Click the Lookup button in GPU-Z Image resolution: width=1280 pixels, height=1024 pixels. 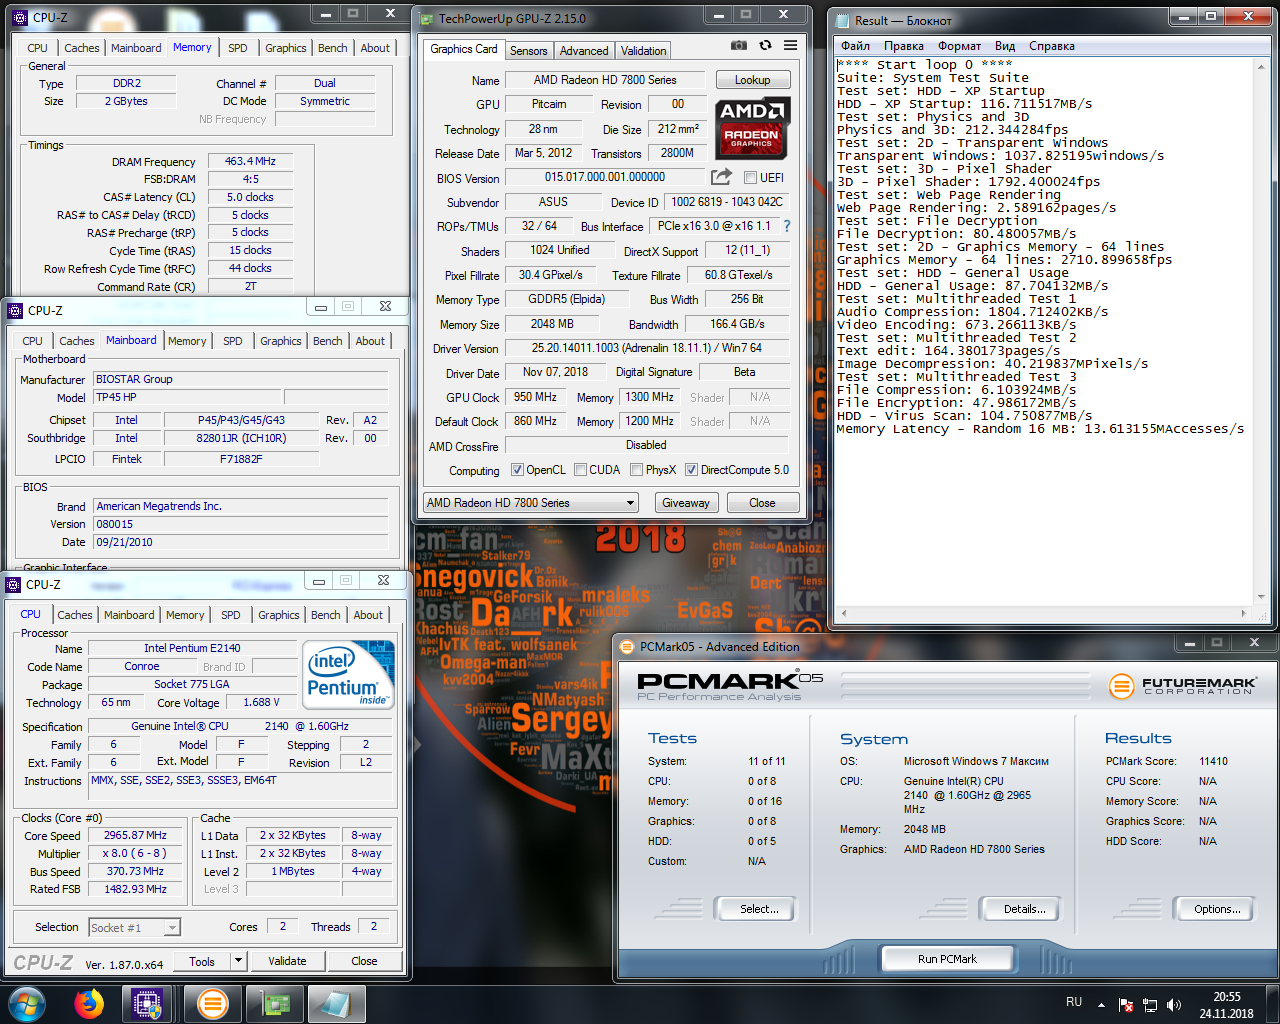tap(752, 80)
